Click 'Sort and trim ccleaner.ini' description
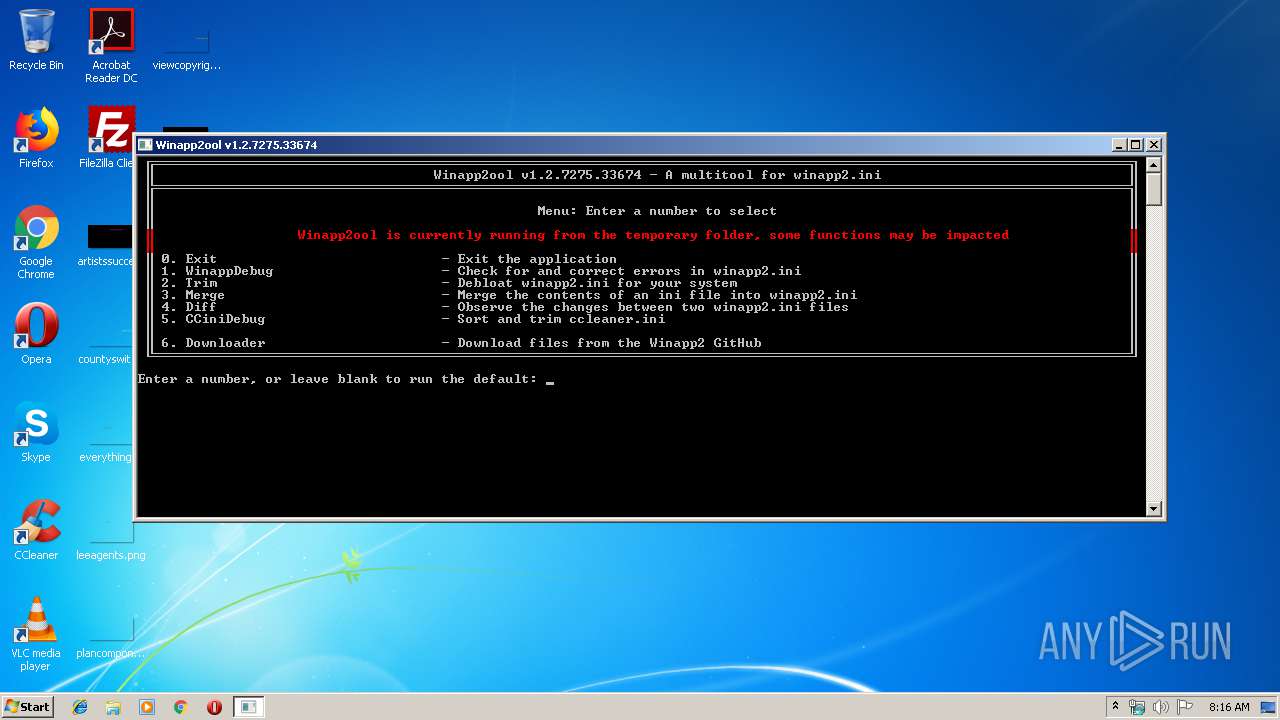This screenshot has height=720, width=1280. (561, 319)
